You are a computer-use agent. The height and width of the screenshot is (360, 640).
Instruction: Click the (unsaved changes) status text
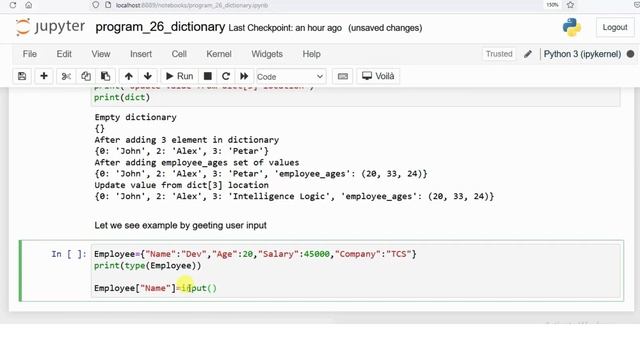click(x=385, y=28)
